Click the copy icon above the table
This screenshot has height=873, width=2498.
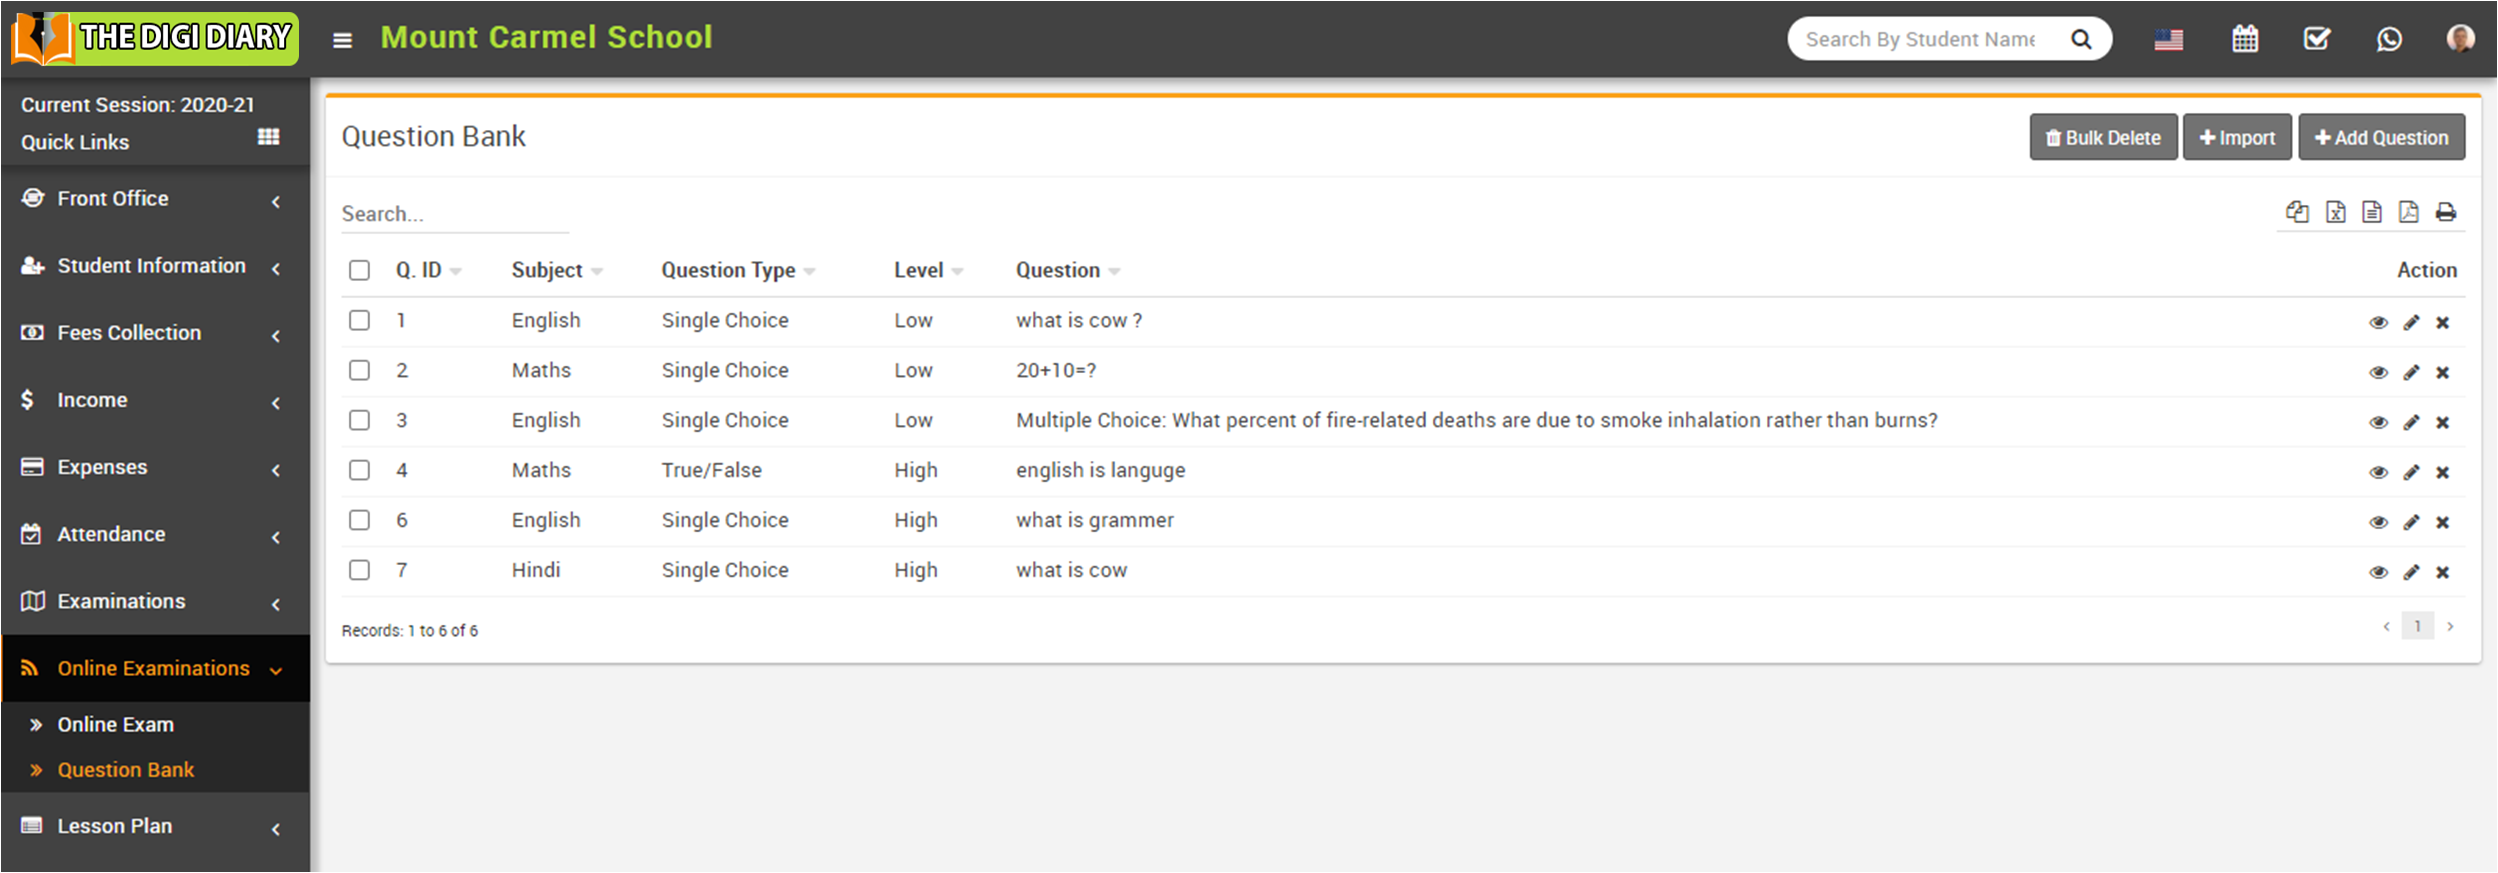(2297, 212)
